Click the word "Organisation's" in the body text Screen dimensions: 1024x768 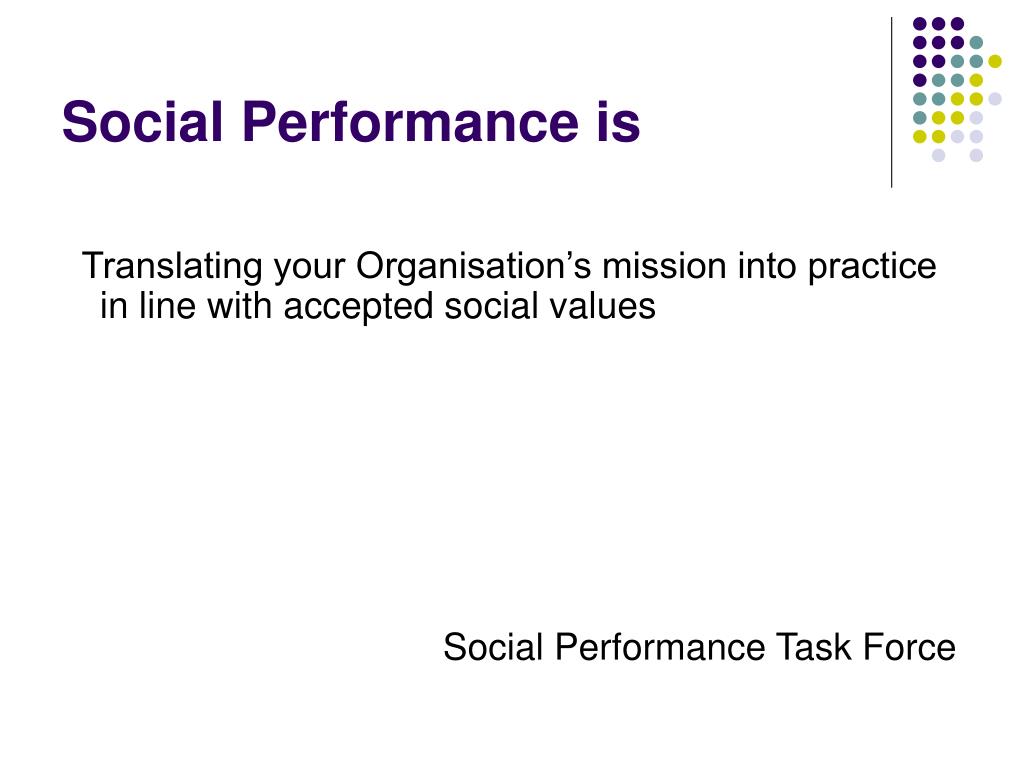click(x=473, y=266)
